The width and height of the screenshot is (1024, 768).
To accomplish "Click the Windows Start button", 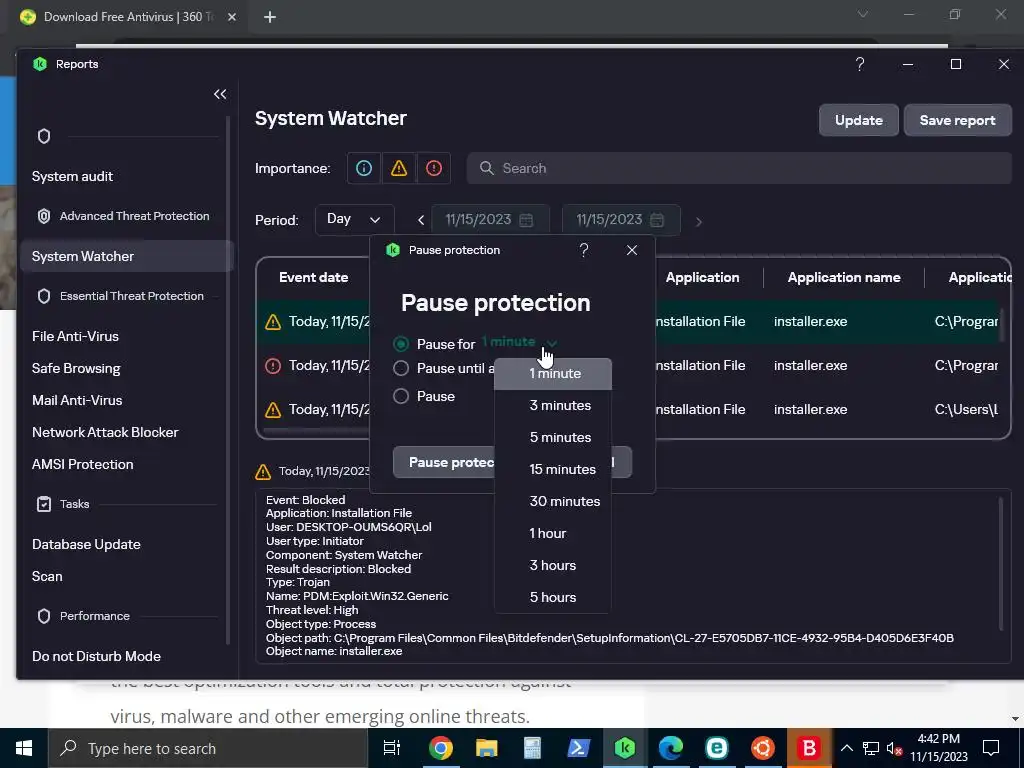I will tap(24, 748).
